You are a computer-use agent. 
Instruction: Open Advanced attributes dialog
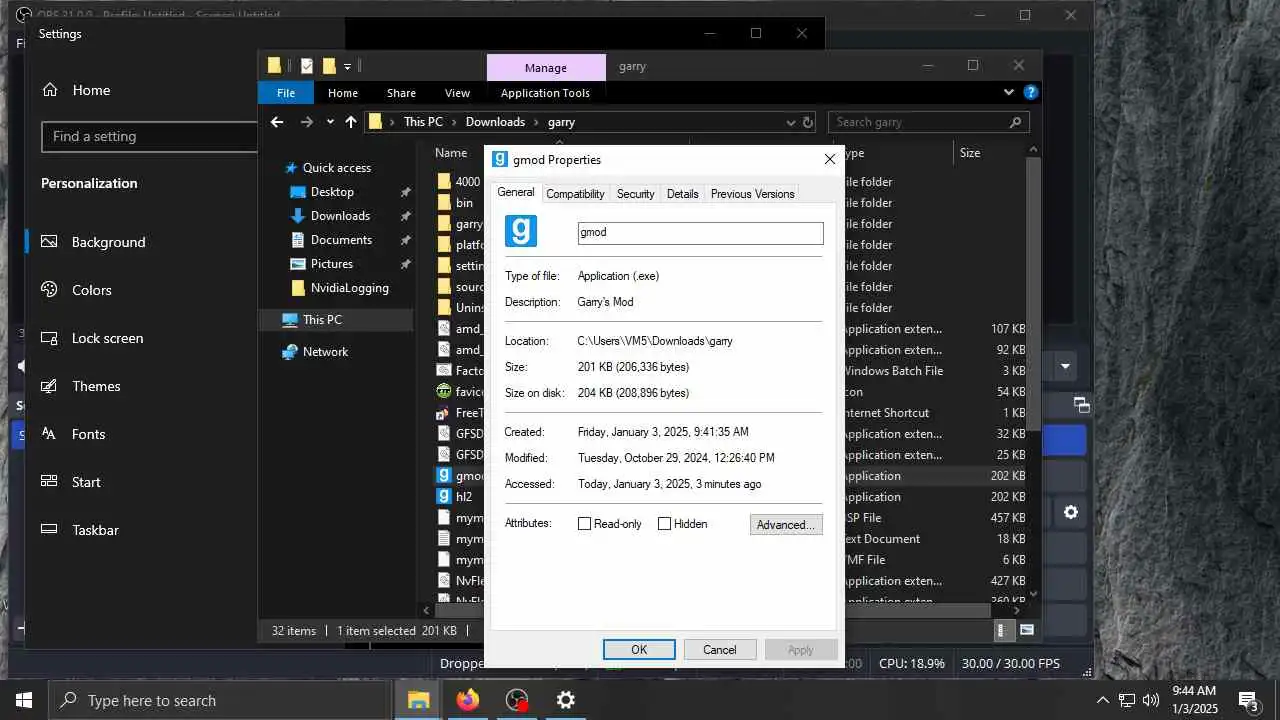pyautogui.click(x=786, y=524)
